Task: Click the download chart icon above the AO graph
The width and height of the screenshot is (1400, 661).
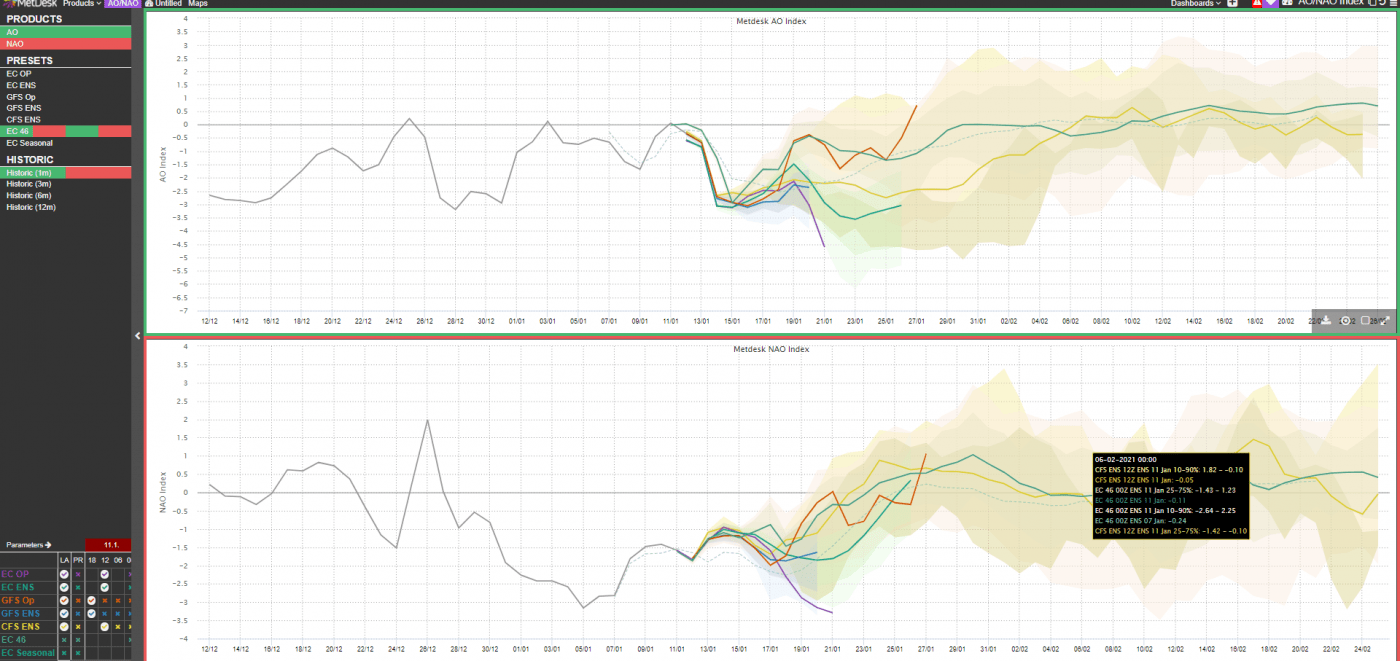Action: (1324, 320)
